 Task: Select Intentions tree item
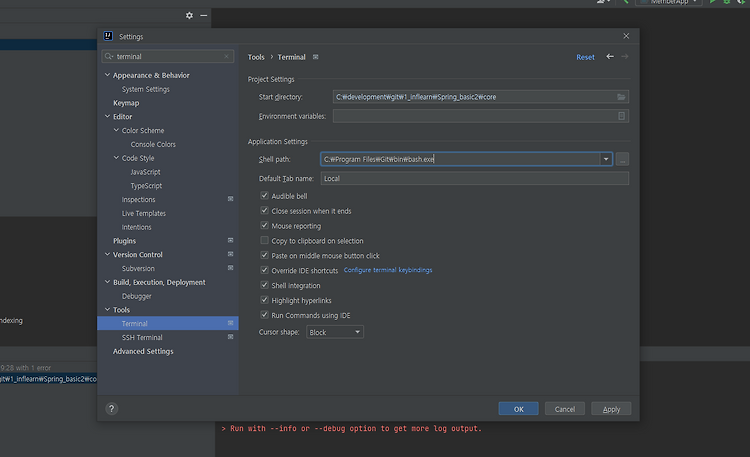136,227
